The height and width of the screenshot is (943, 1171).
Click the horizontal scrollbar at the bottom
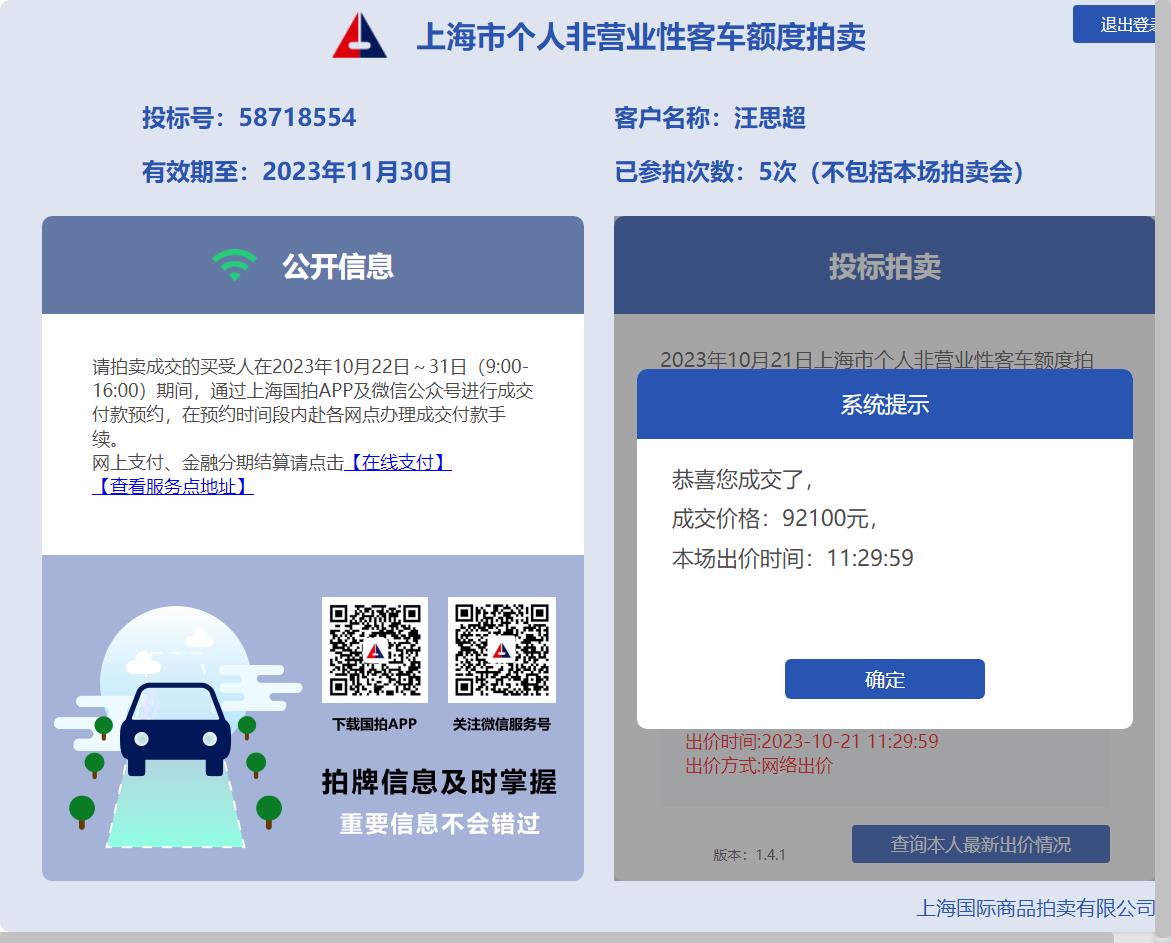coord(556,937)
